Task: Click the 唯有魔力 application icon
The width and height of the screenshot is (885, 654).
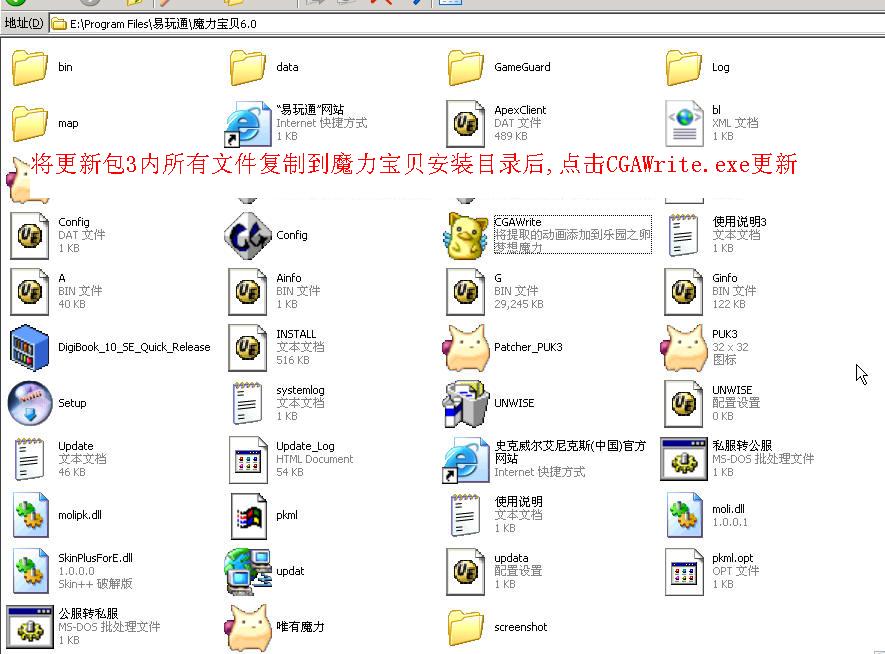Action: 247,627
